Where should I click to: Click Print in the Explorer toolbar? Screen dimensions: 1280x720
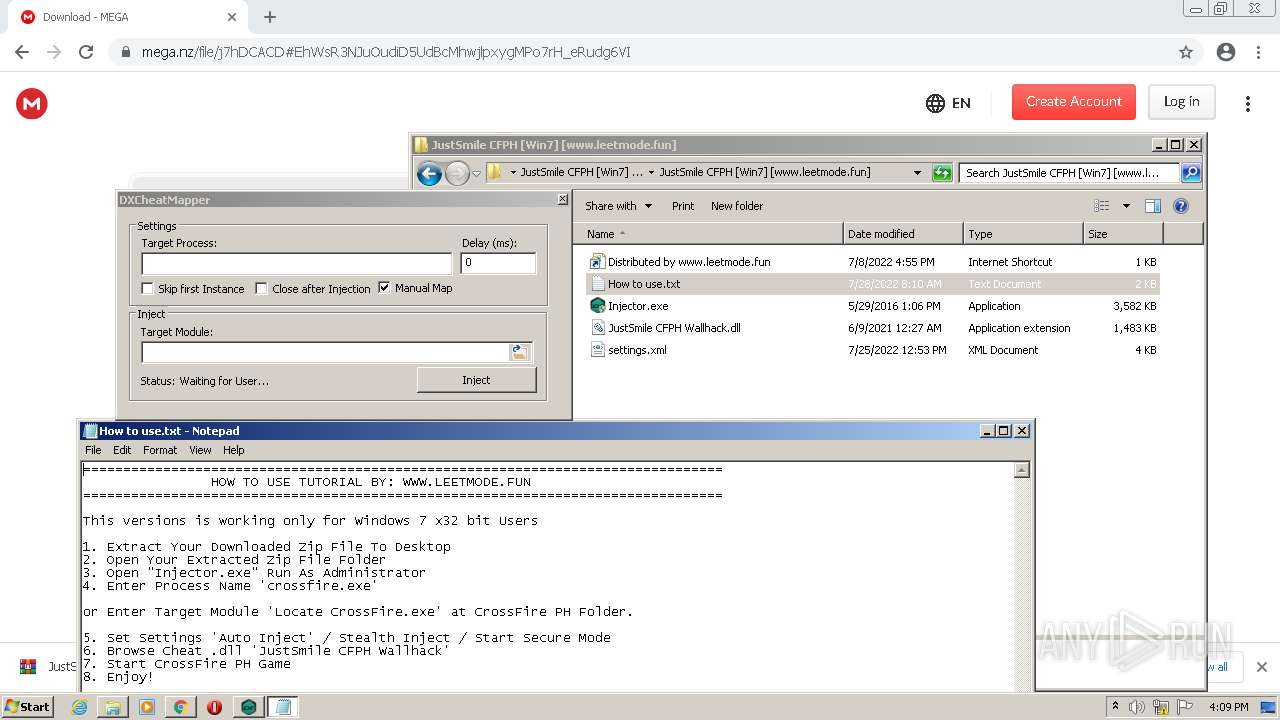[x=683, y=206]
